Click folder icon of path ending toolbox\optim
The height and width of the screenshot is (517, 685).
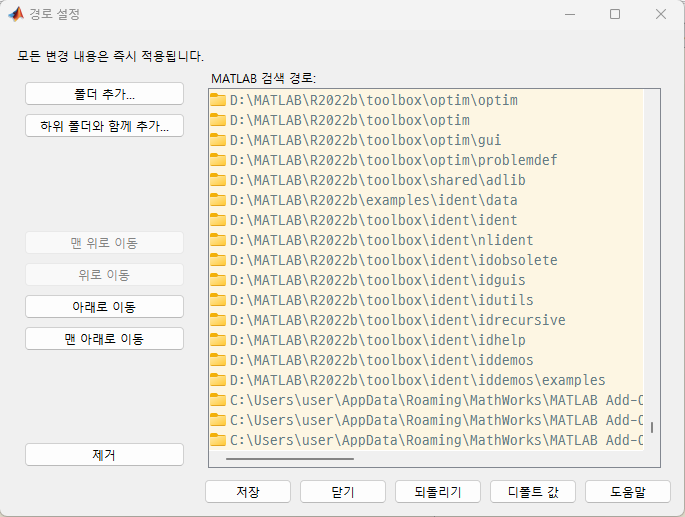coord(218,120)
